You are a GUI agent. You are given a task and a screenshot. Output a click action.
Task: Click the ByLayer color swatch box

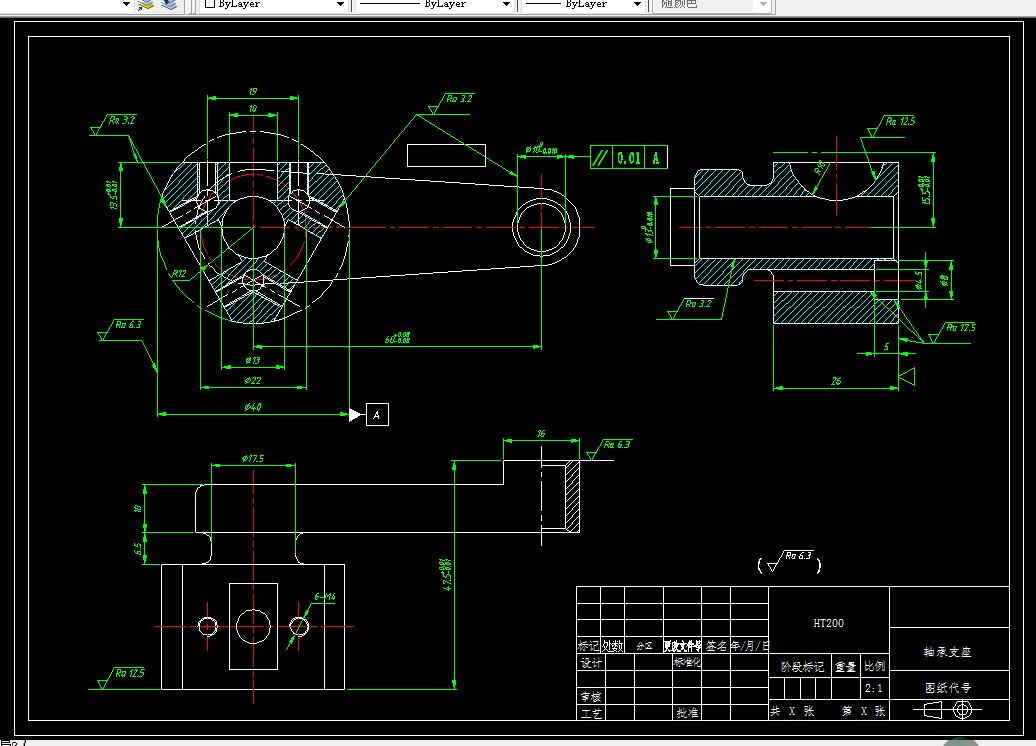click(x=210, y=3)
